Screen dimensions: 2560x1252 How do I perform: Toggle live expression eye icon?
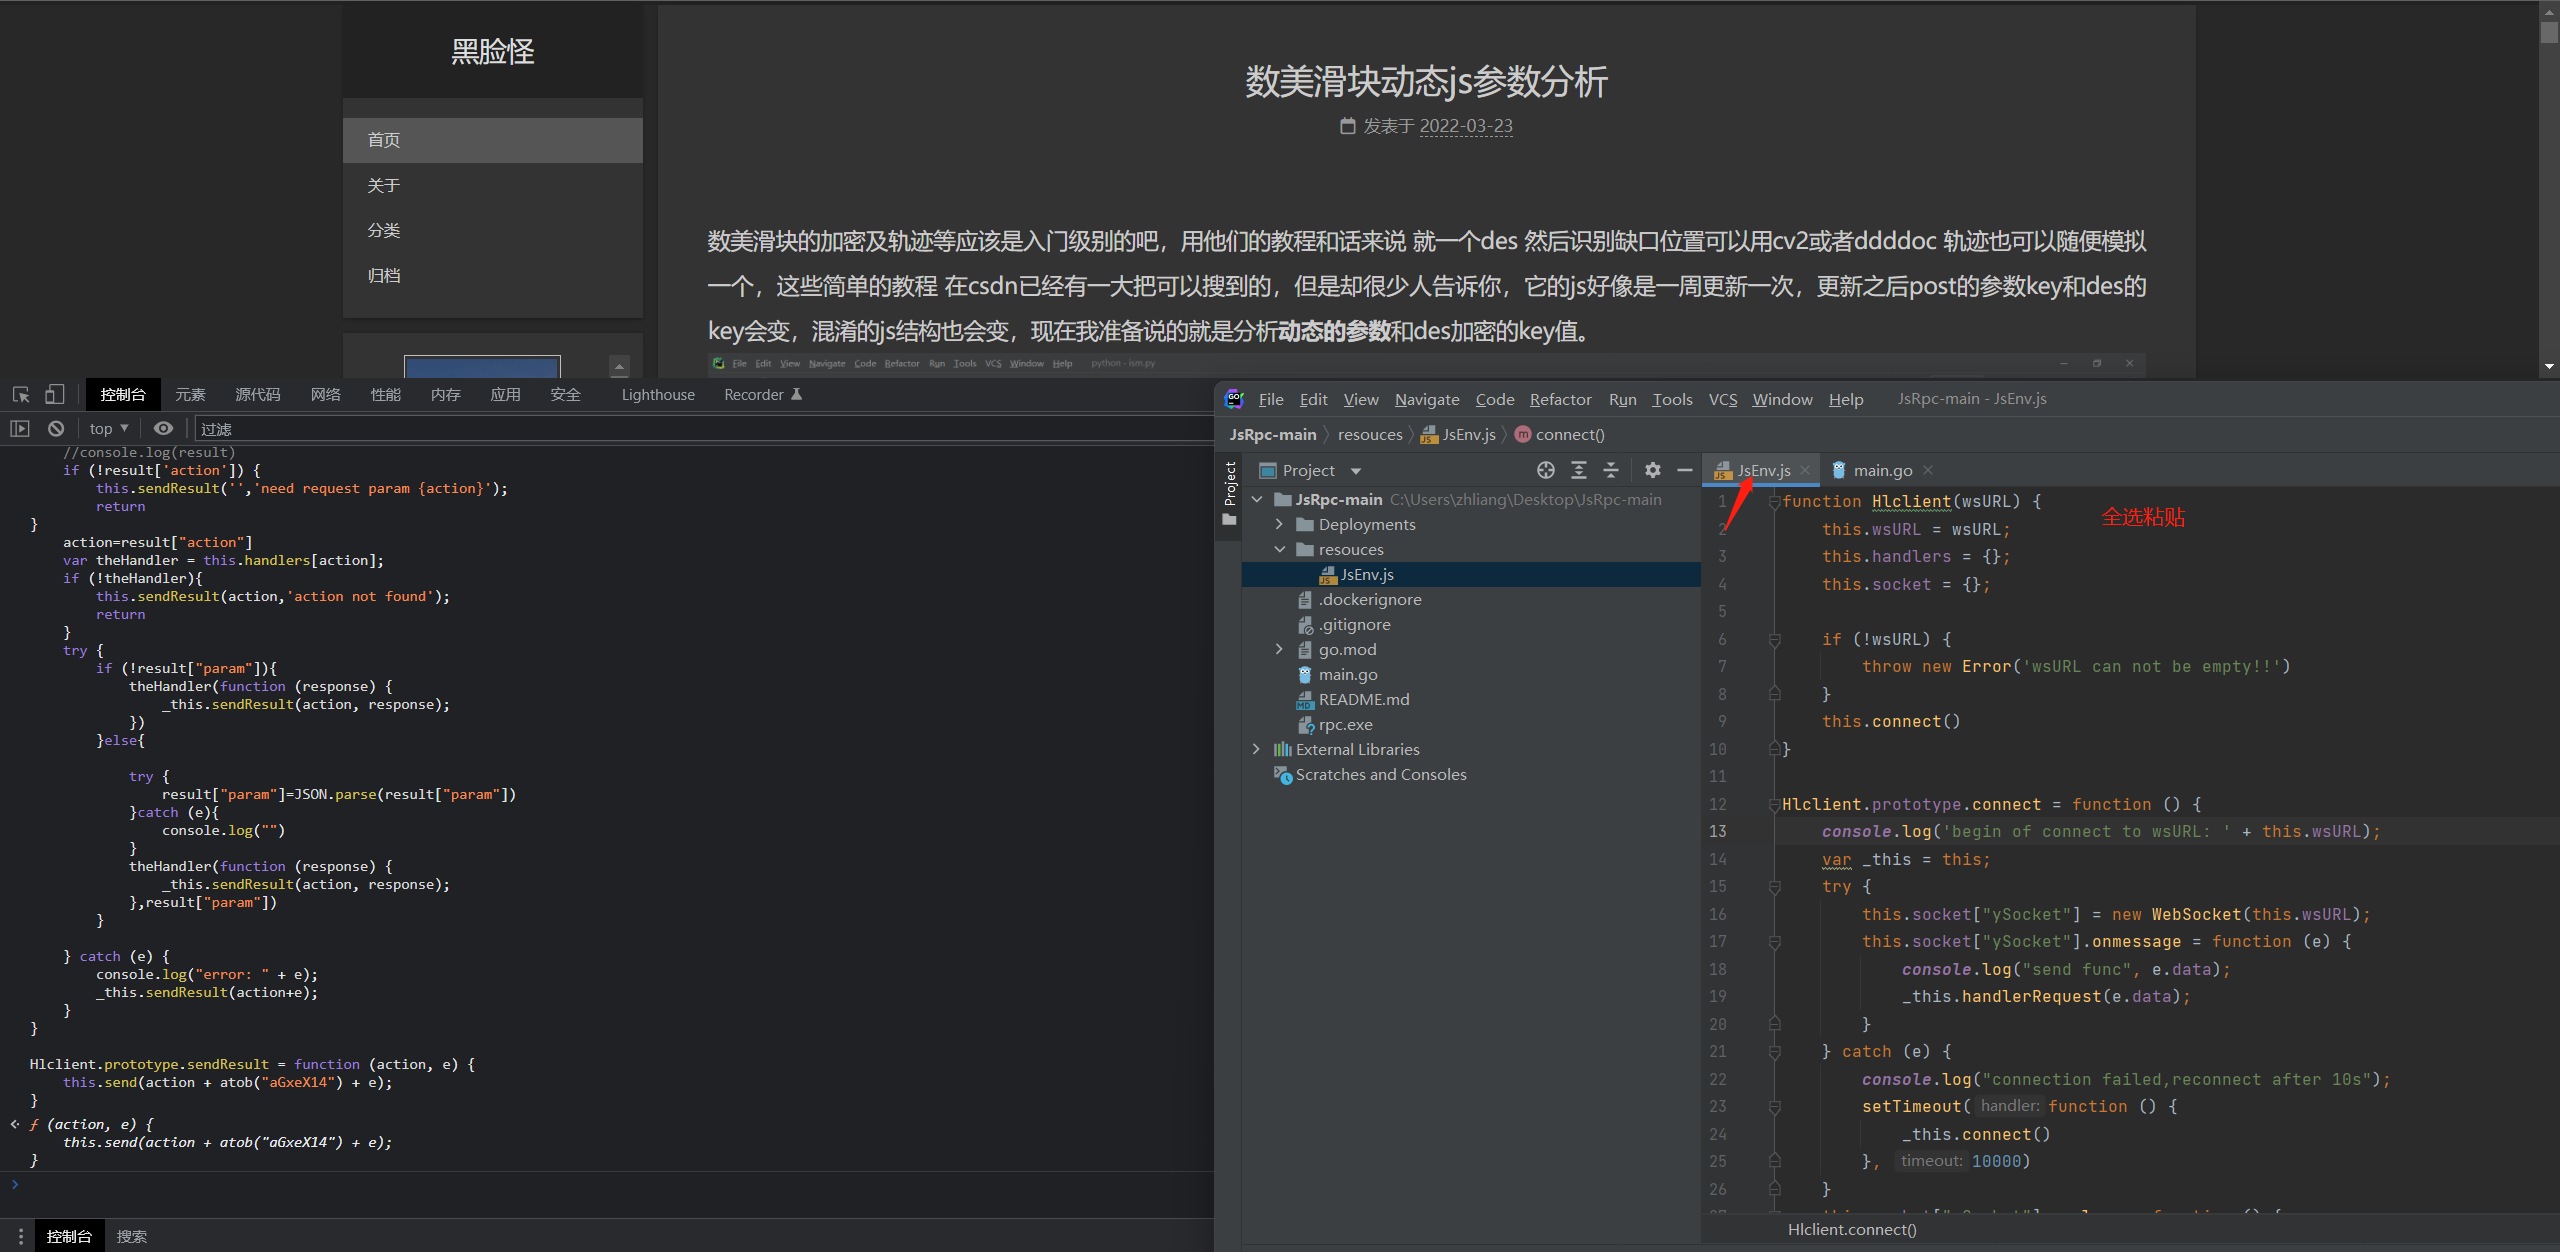click(x=163, y=428)
